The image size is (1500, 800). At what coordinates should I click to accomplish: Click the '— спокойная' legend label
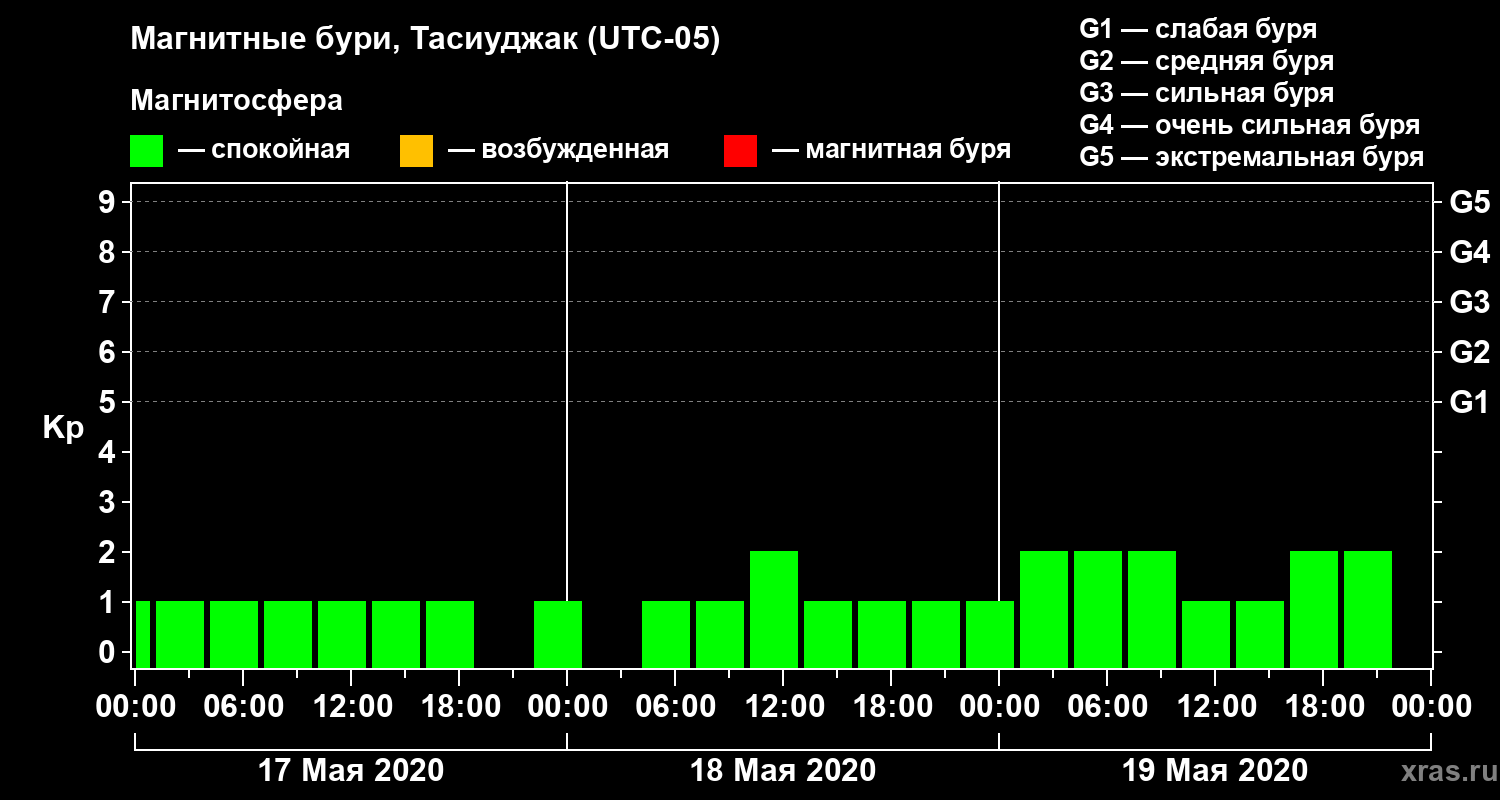coord(263,150)
